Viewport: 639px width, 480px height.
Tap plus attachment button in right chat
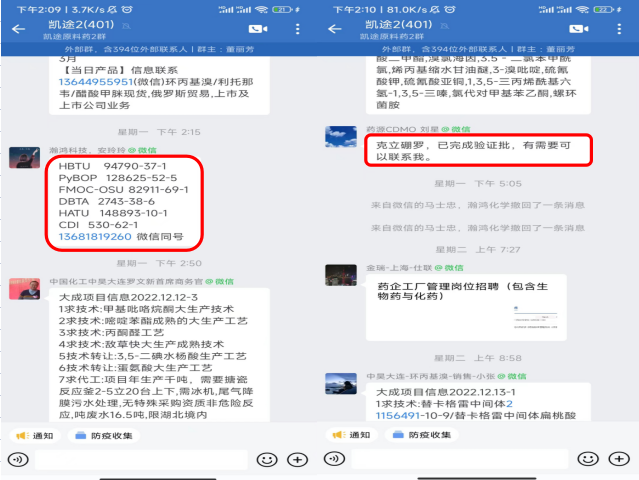tap(619, 459)
